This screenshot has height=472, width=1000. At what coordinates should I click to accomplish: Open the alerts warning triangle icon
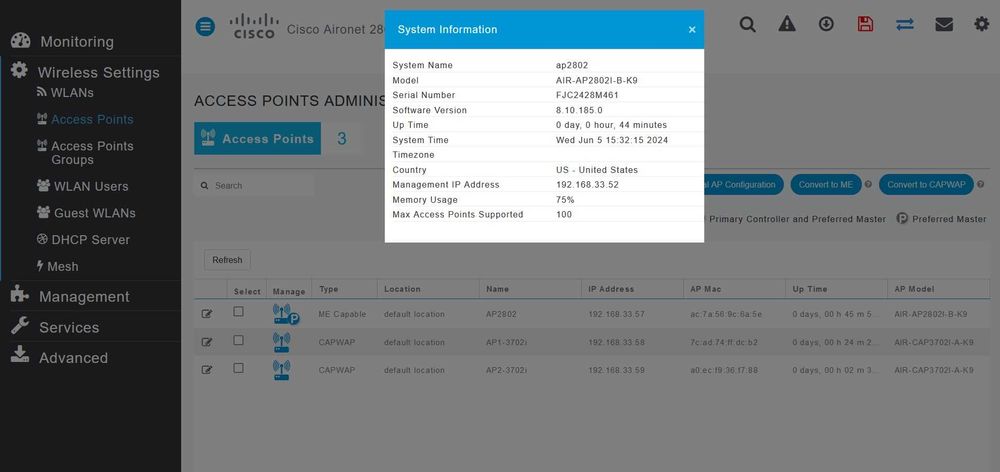click(787, 24)
